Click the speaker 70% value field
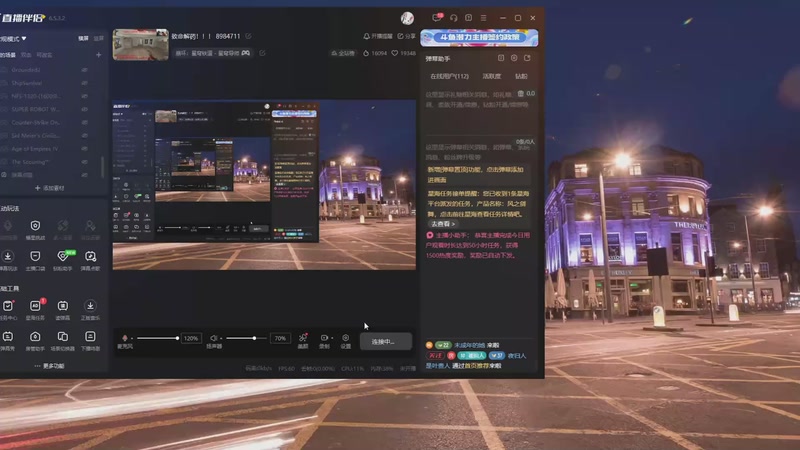This screenshot has width=800, height=450. [x=280, y=338]
